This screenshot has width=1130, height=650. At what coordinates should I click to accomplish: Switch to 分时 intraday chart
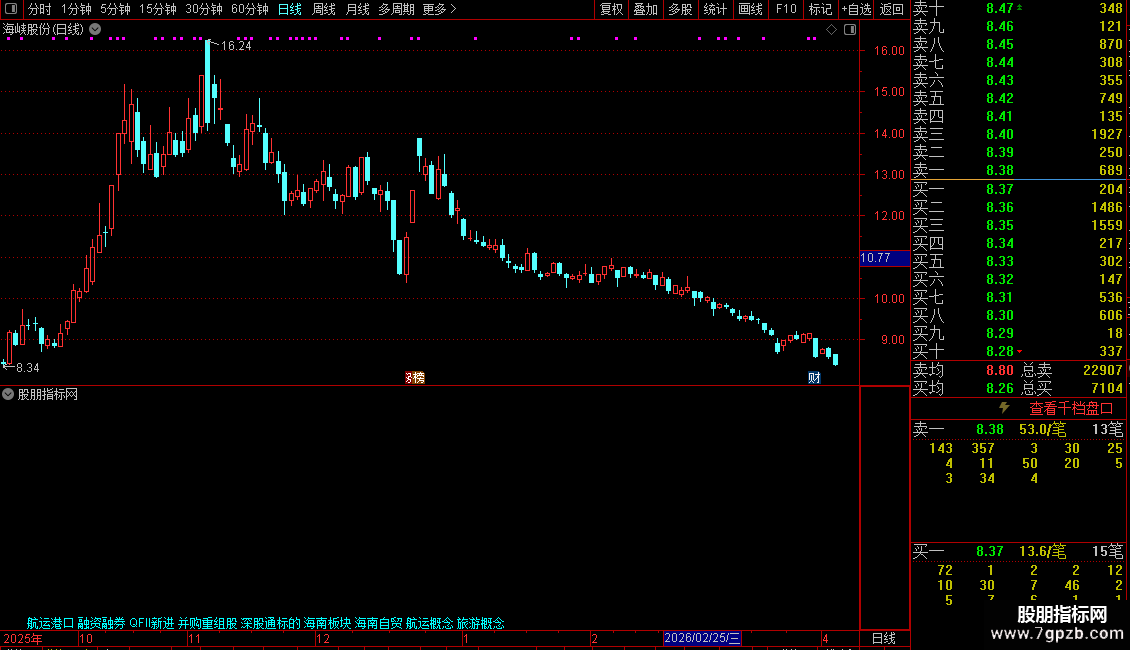40,9
